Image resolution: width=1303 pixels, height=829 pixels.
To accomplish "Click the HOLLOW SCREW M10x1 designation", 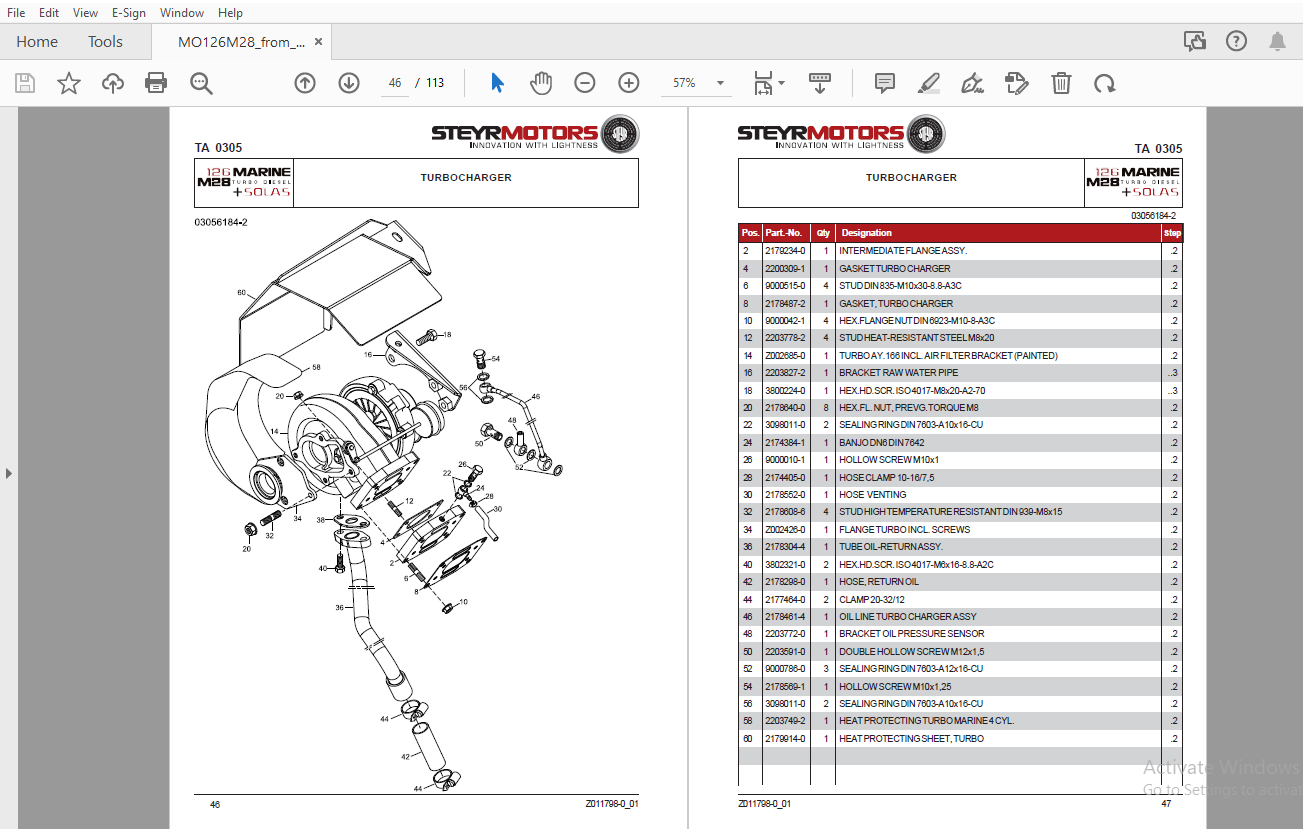I will pyautogui.click(x=889, y=460).
